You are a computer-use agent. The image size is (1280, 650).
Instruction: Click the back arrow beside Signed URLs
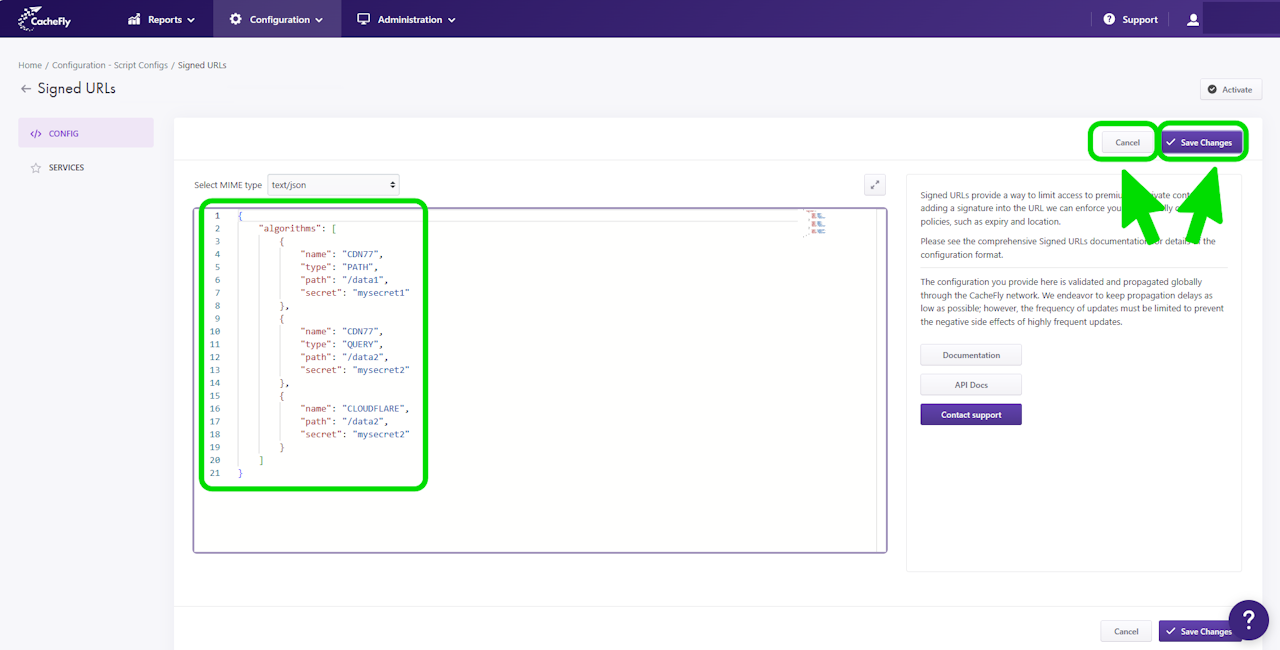[26, 89]
